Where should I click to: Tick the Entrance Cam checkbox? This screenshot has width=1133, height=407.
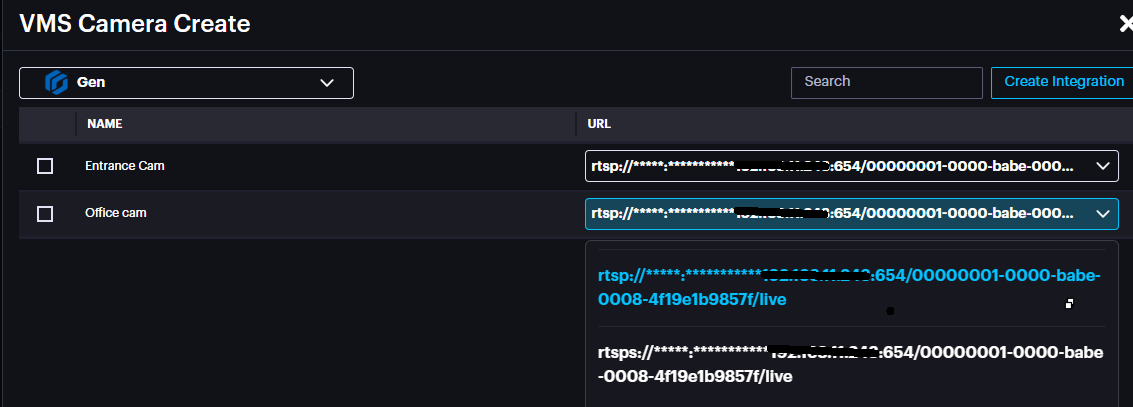click(45, 166)
